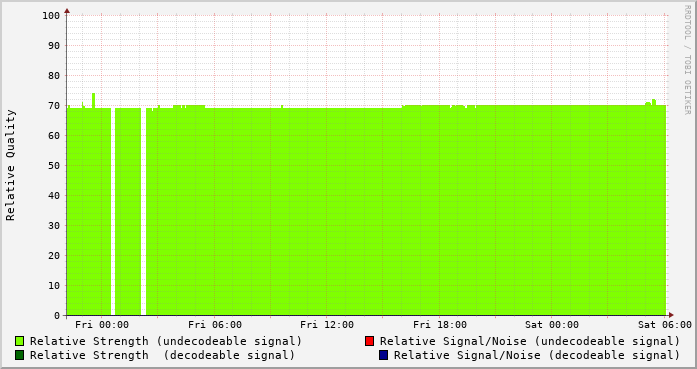
Task: Click the 100 value on the y-axis
Action: (x=51, y=16)
